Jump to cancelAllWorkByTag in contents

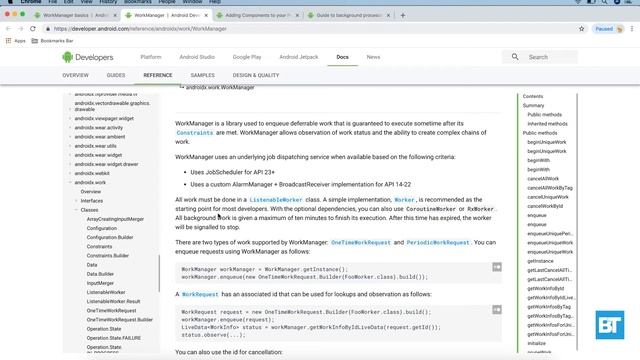pyautogui.click(x=550, y=188)
